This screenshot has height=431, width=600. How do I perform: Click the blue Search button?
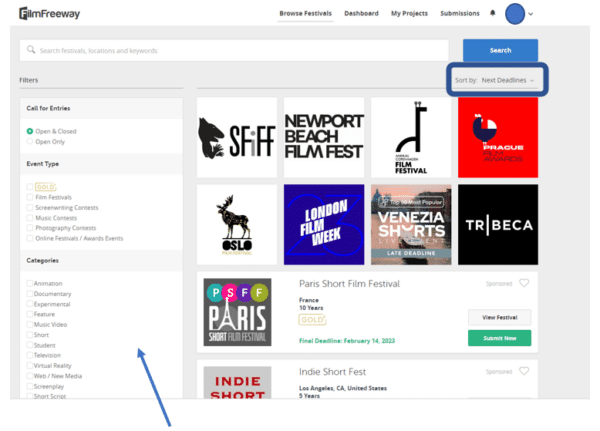pos(500,50)
